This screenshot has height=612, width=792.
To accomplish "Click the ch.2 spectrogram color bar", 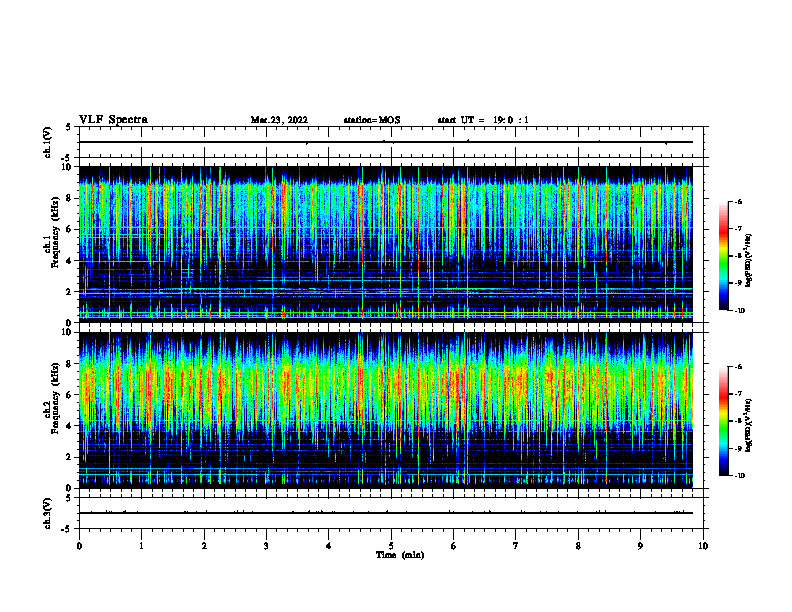I will coord(723,421).
